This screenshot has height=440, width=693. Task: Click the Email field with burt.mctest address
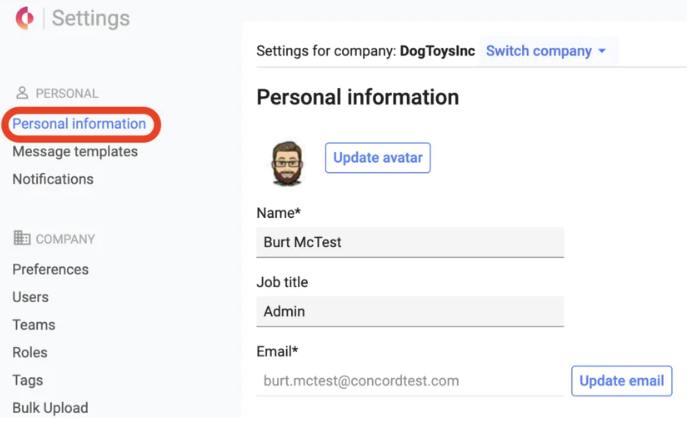click(410, 380)
